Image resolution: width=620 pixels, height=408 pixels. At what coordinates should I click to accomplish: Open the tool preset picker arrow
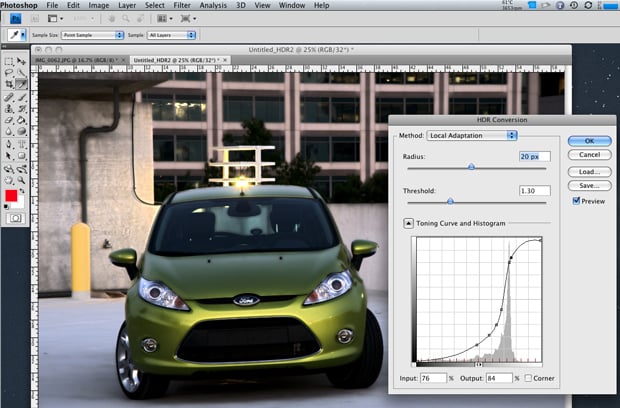[23, 35]
